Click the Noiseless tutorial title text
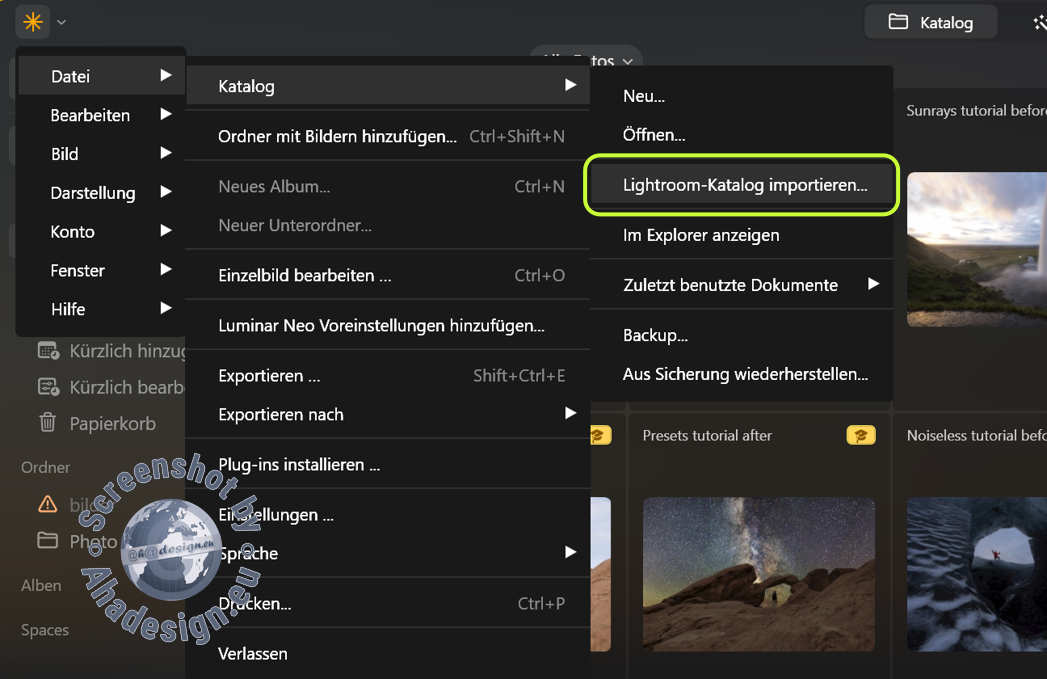The height and width of the screenshot is (679, 1047). 976,435
